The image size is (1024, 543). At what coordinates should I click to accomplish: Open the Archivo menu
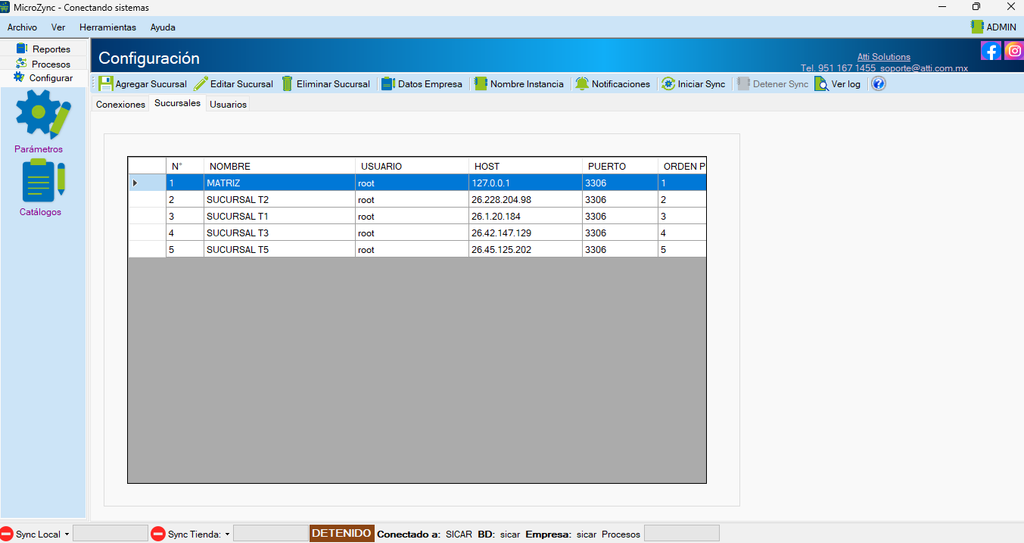(x=22, y=27)
